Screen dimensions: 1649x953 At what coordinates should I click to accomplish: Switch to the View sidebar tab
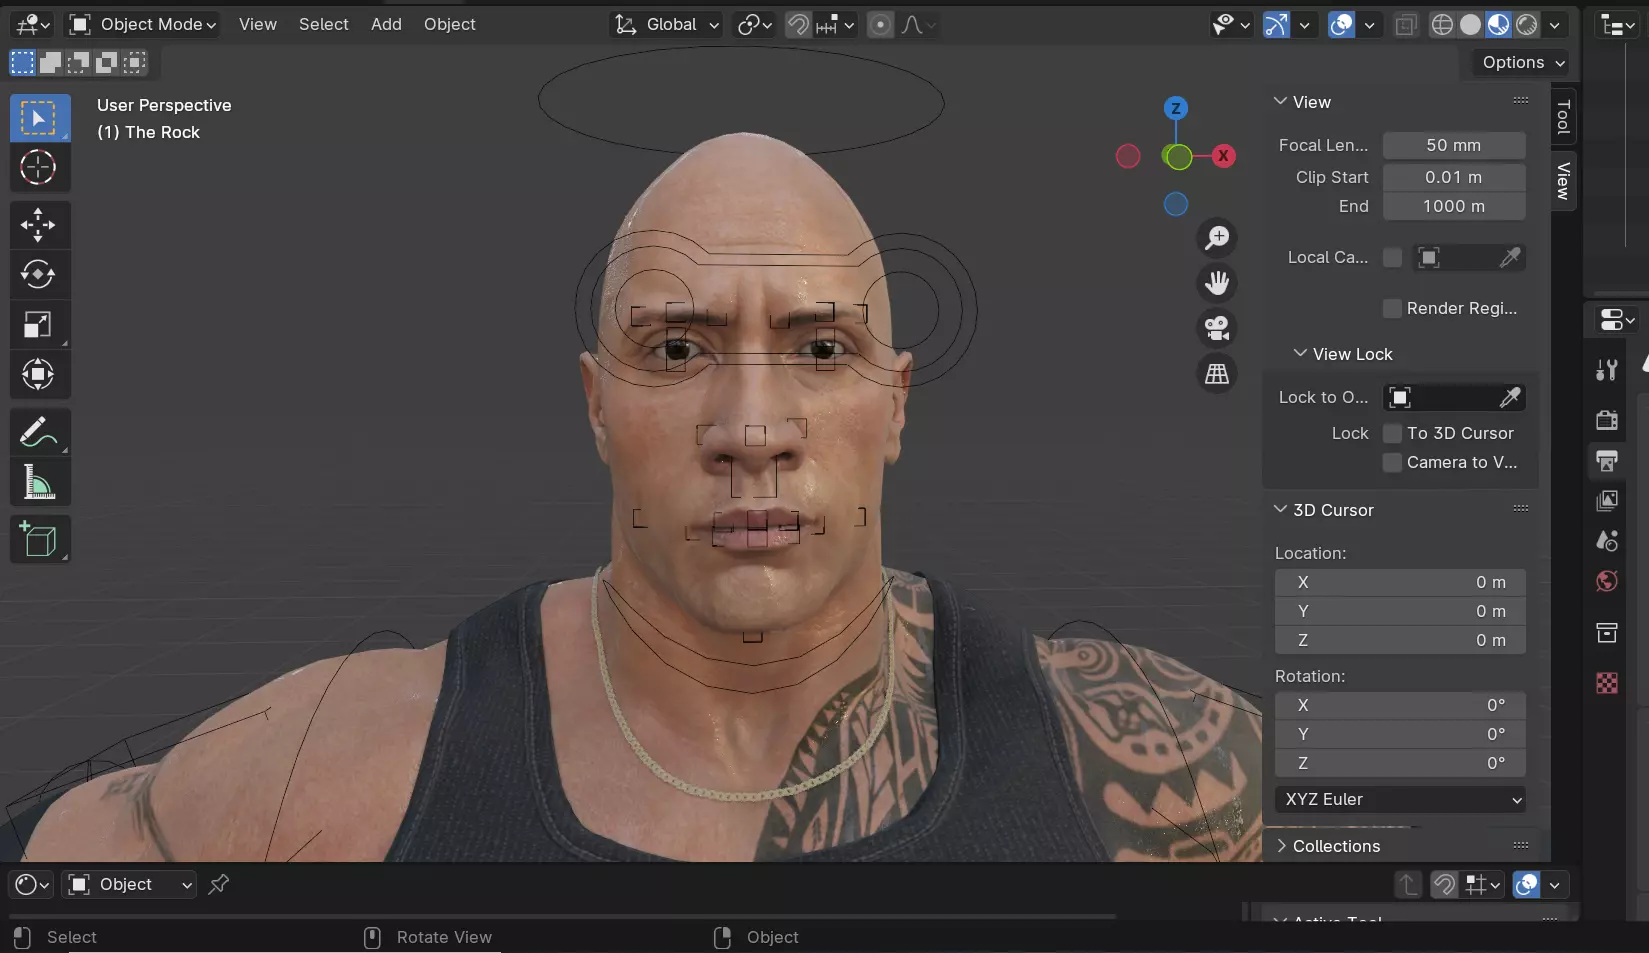pyautogui.click(x=1563, y=180)
